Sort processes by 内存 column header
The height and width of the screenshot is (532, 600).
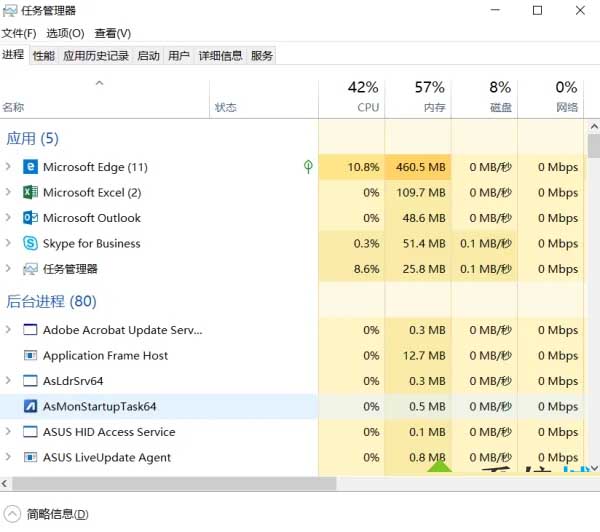(418, 99)
